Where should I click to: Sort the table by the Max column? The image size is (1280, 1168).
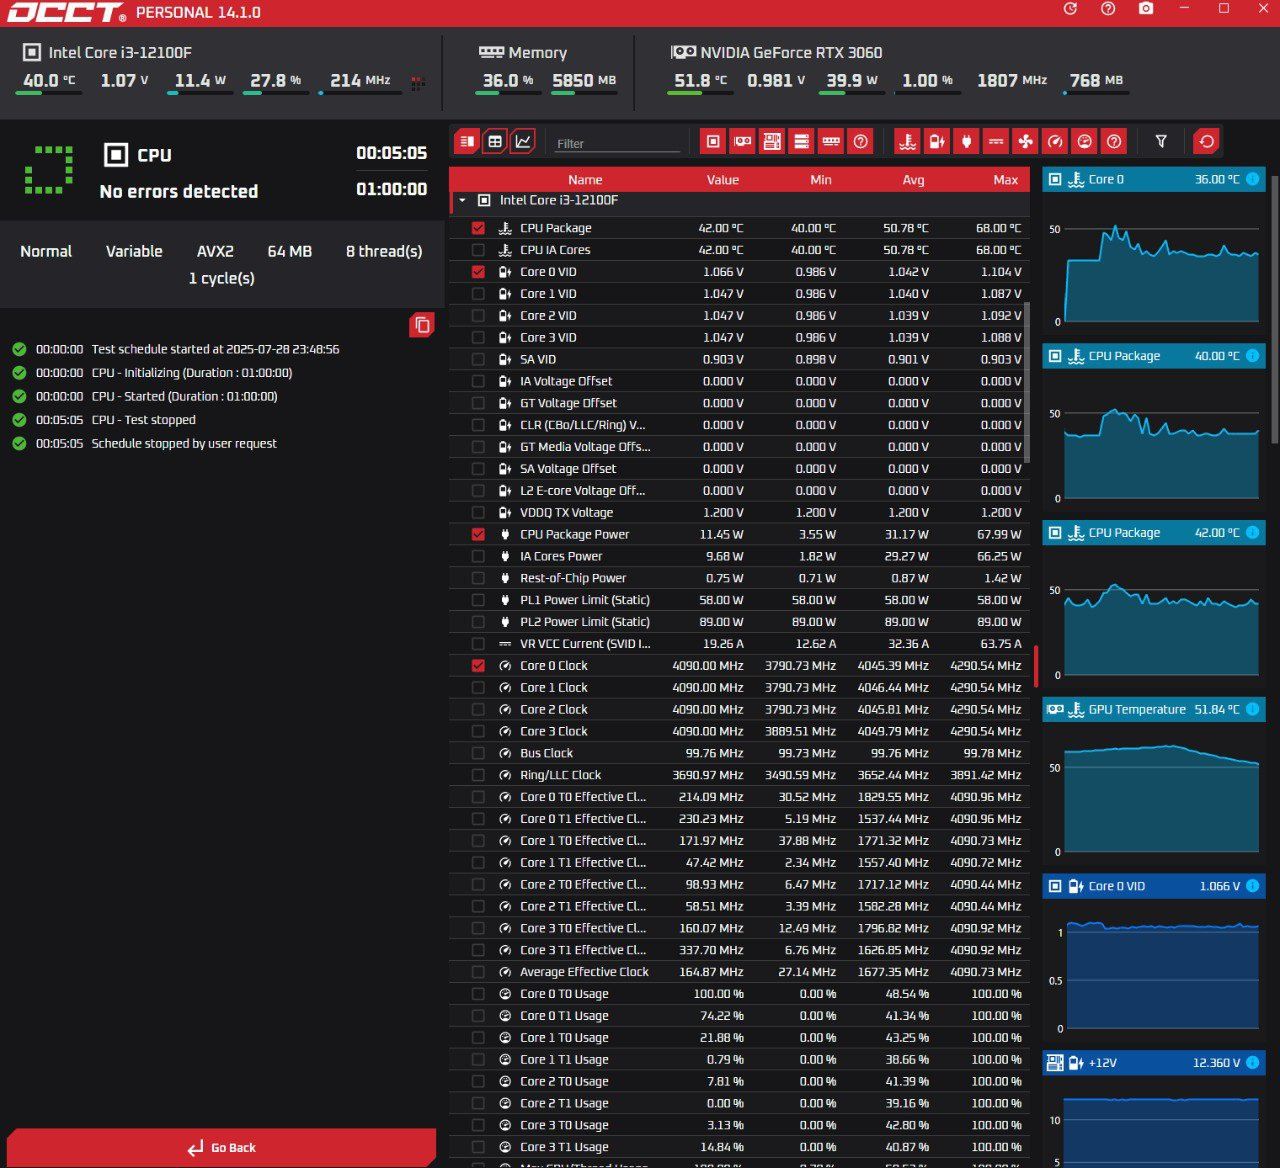(1006, 180)
